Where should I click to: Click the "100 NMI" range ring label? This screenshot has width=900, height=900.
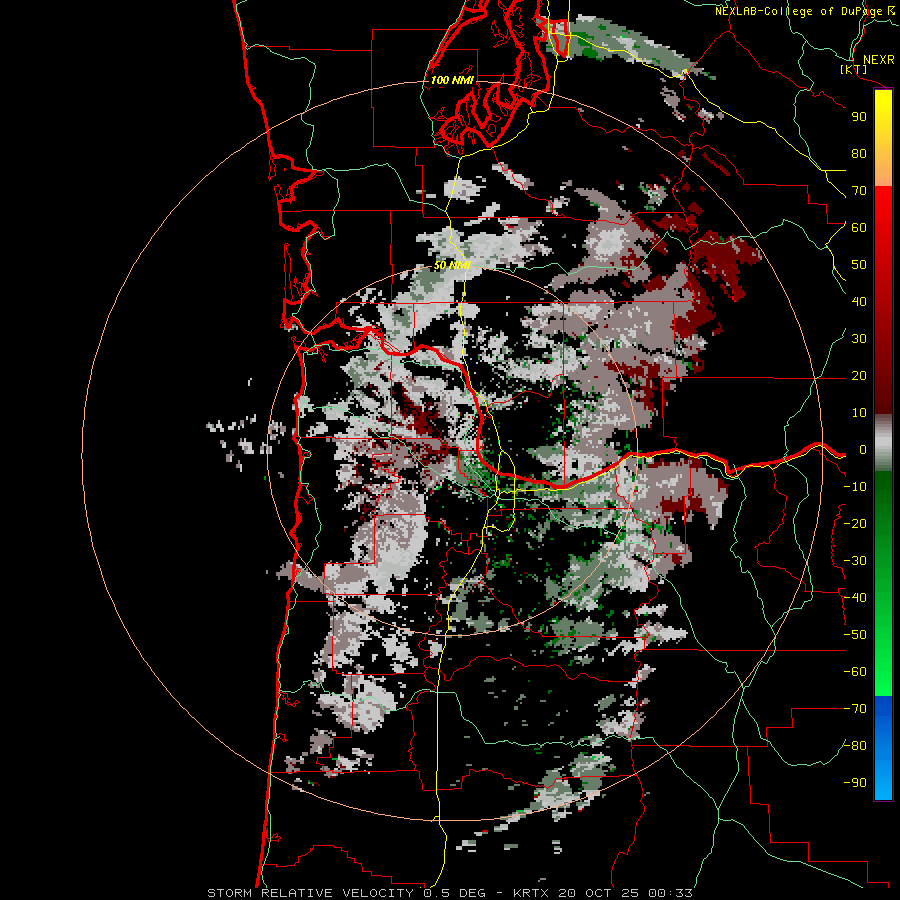coord(452,80)
